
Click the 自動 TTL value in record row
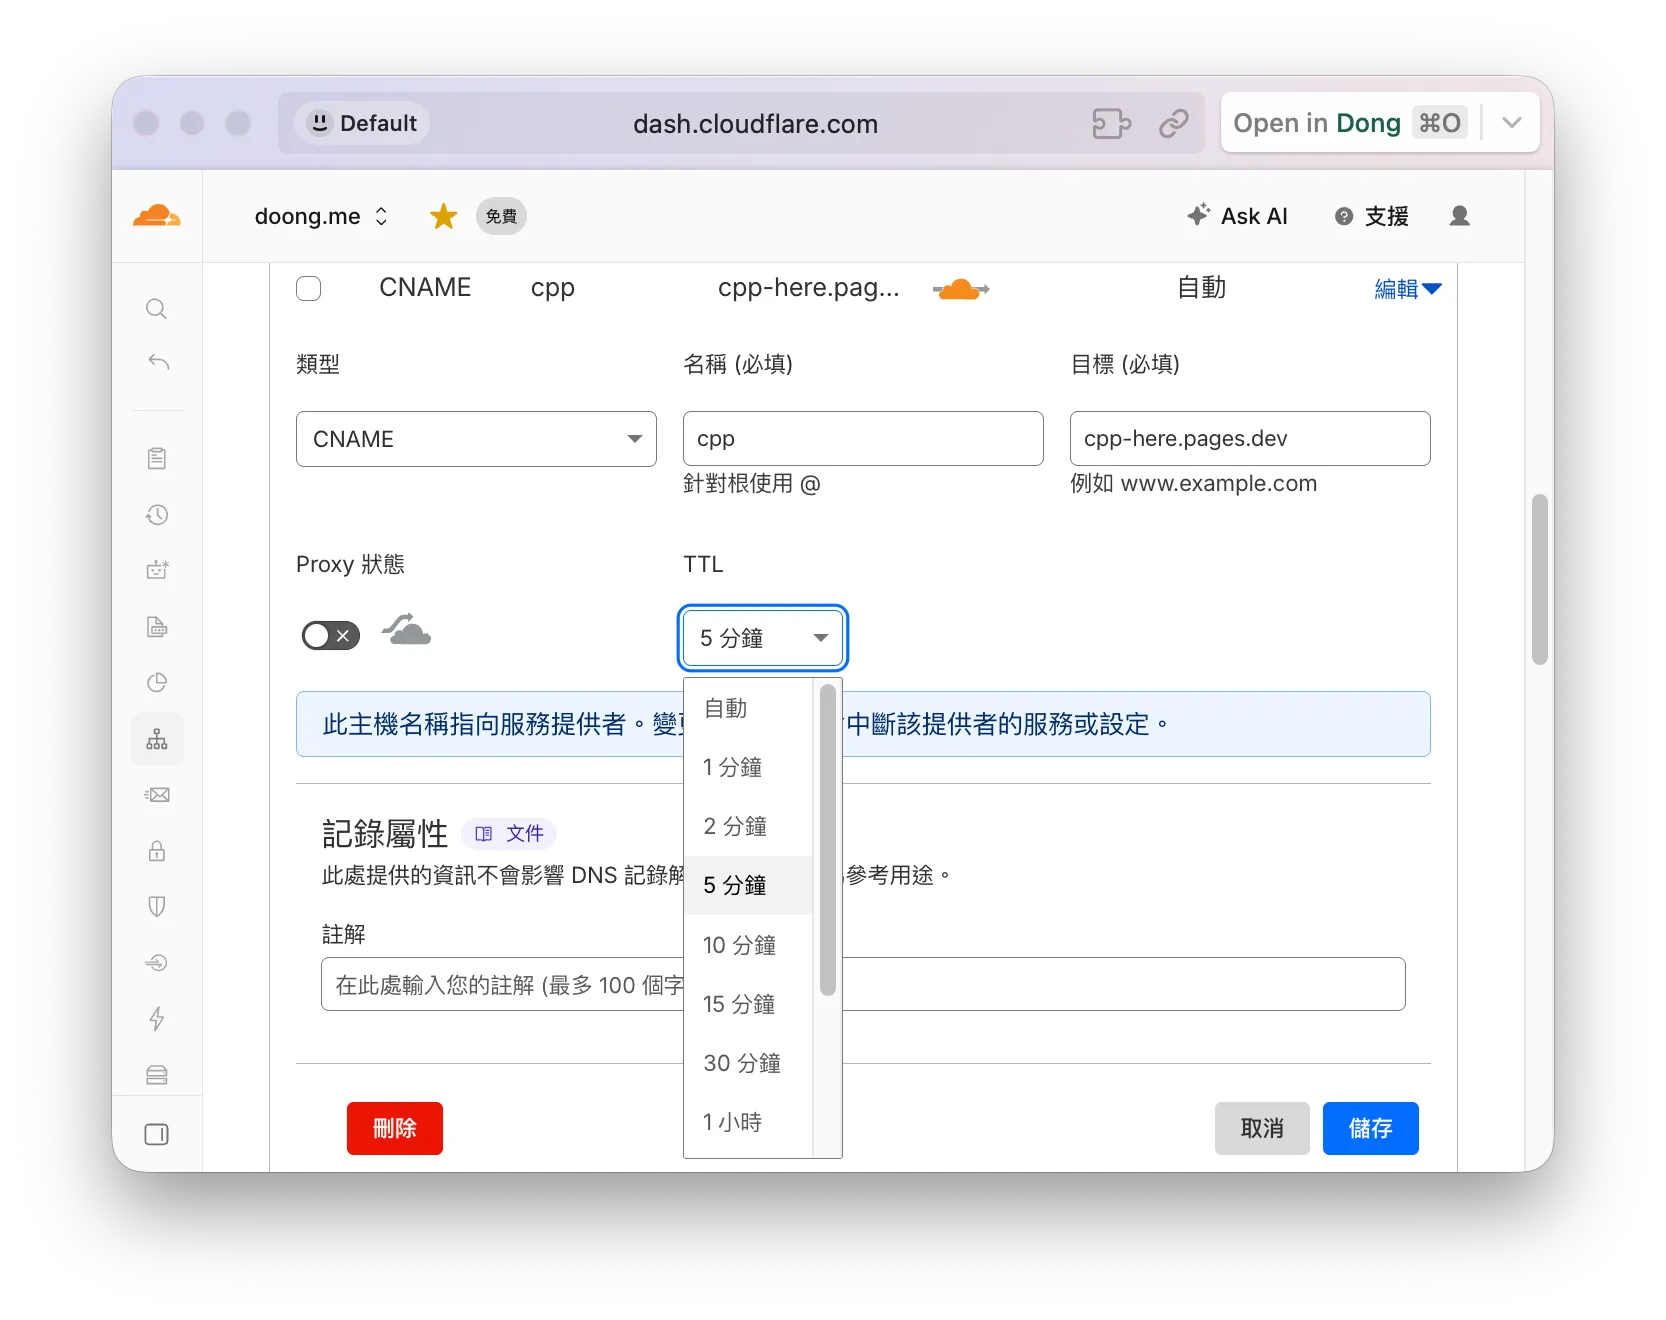coord(1201,288)
